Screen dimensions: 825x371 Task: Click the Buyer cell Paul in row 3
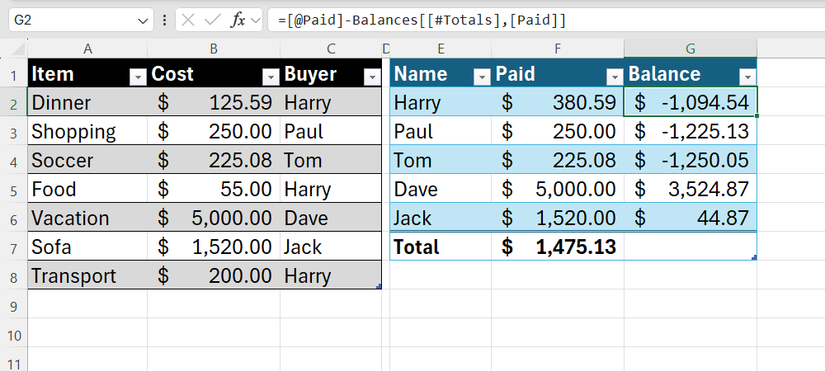(330, 132)
